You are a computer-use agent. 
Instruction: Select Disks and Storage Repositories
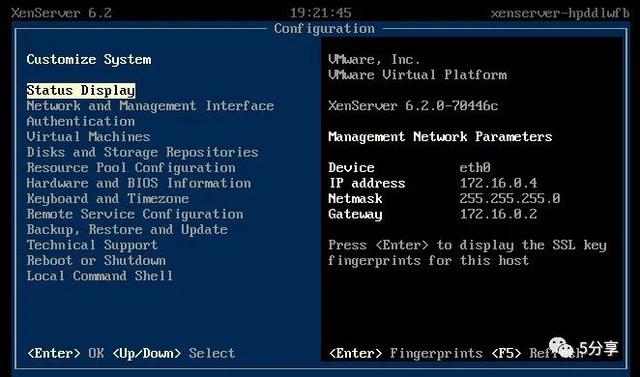(x=142, y=152)
